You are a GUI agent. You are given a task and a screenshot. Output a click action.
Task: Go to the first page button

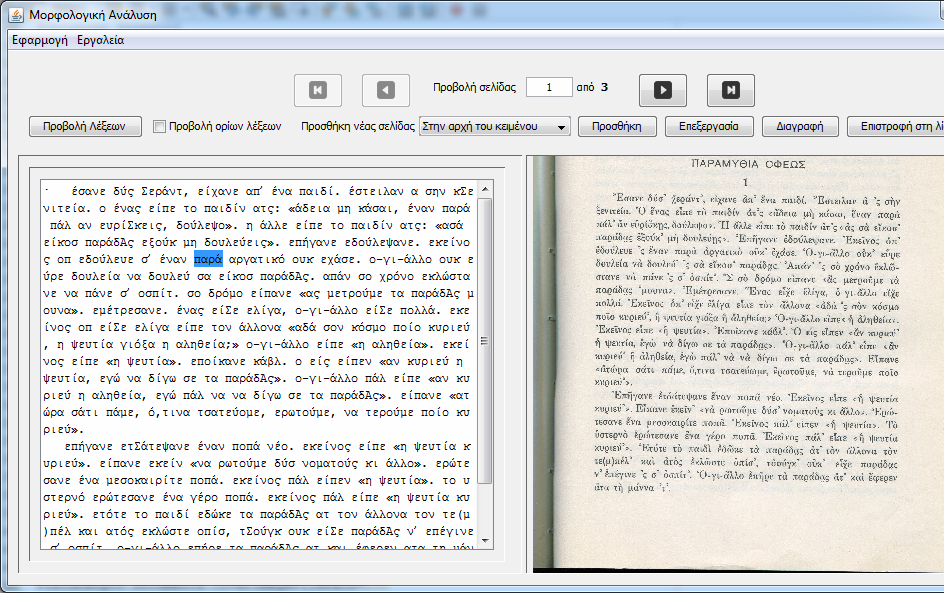(318, 90)
